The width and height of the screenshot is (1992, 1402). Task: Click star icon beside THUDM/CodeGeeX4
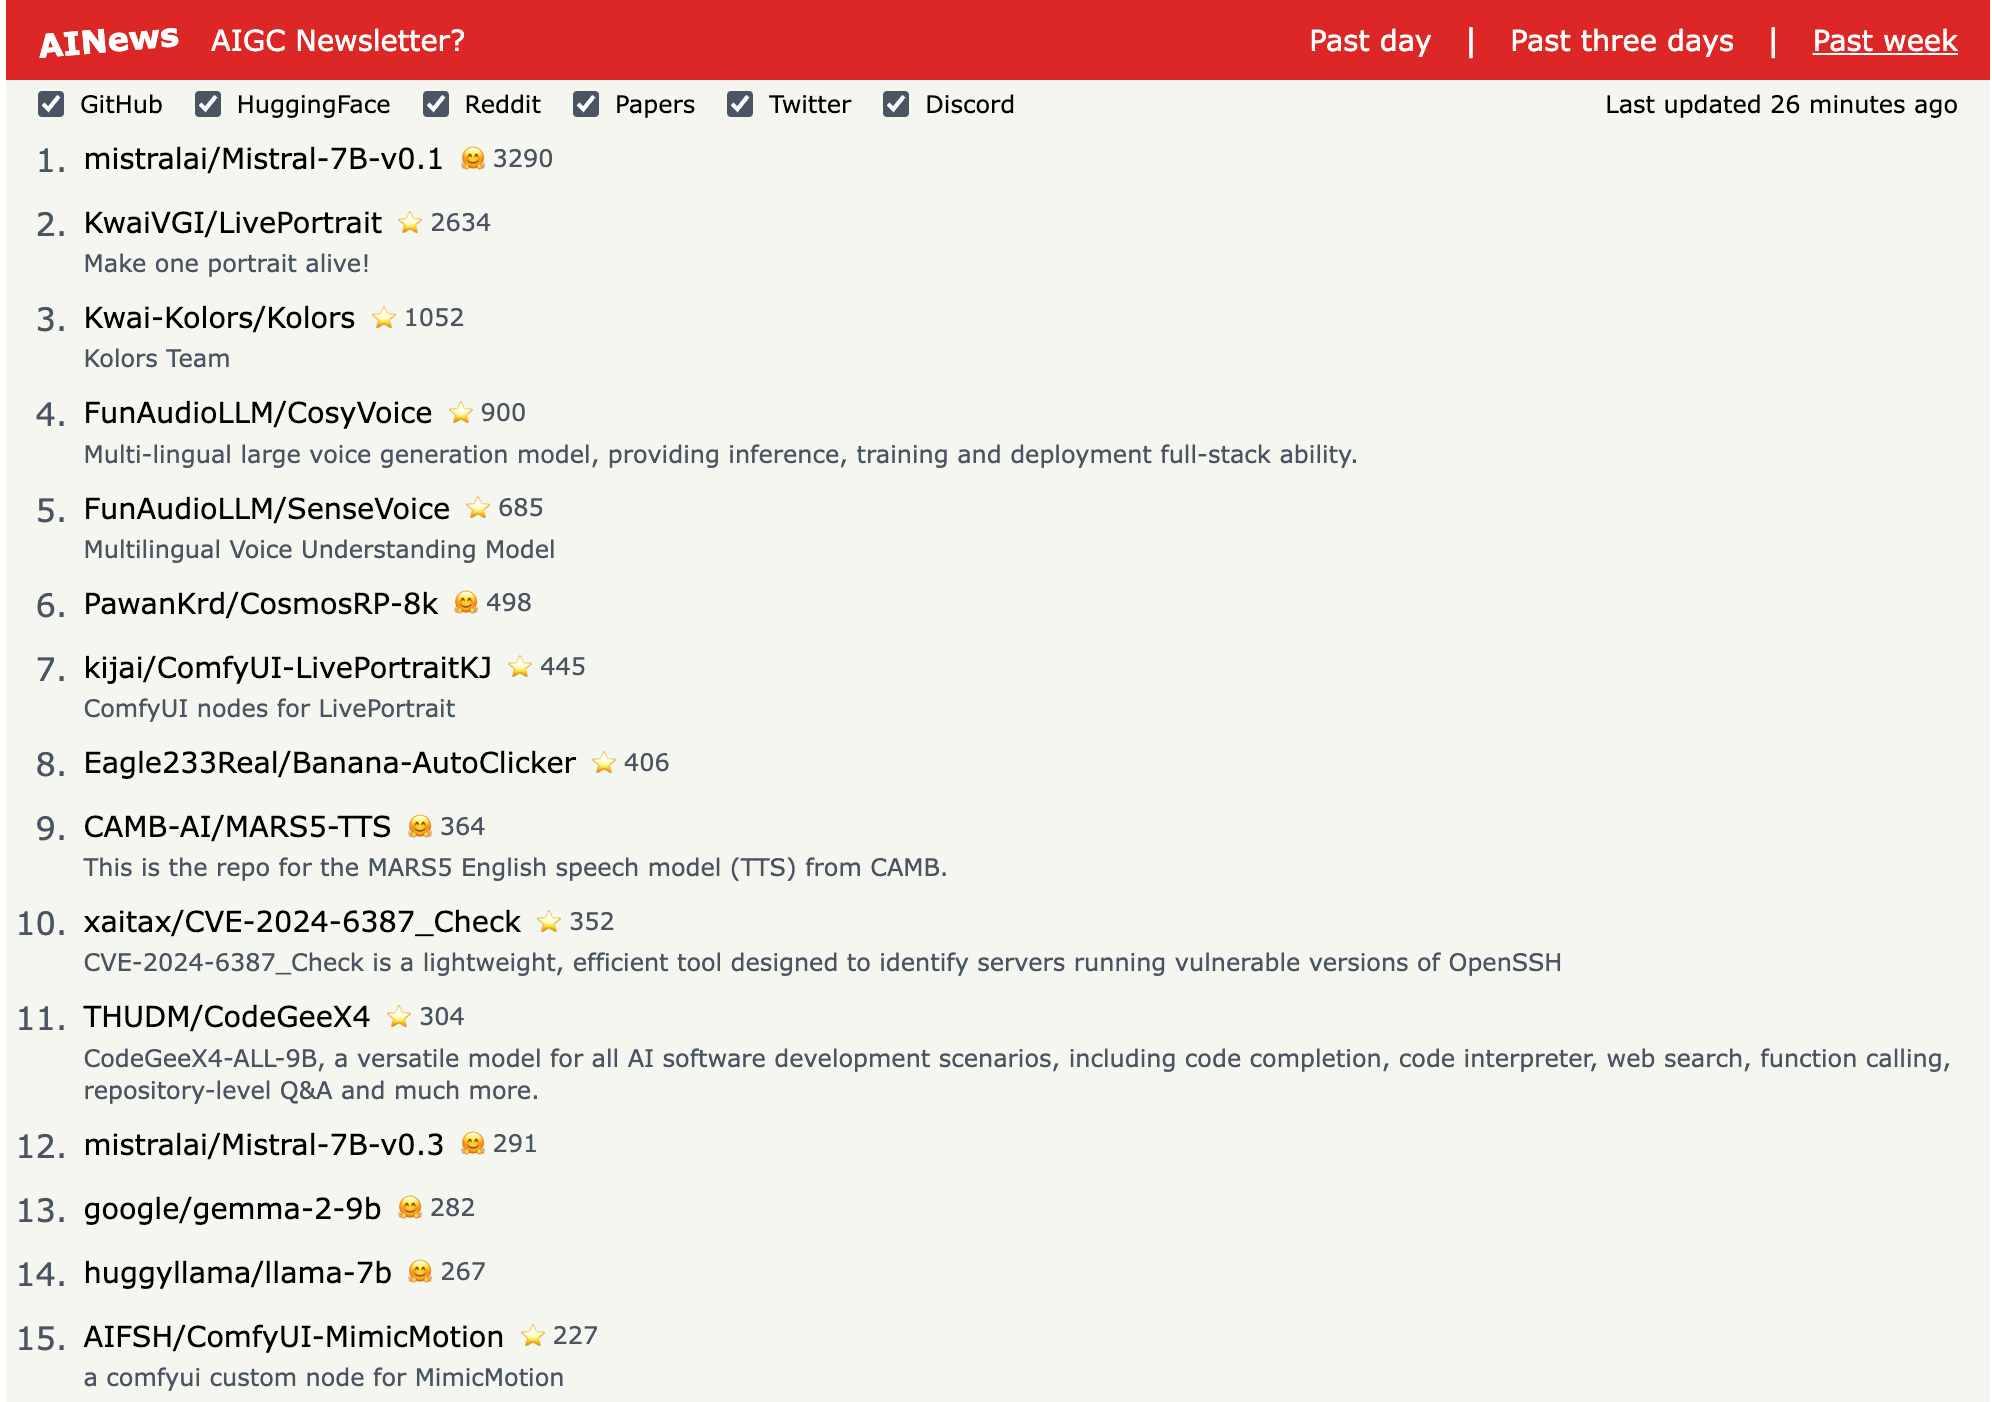[x=399, y=1017]
